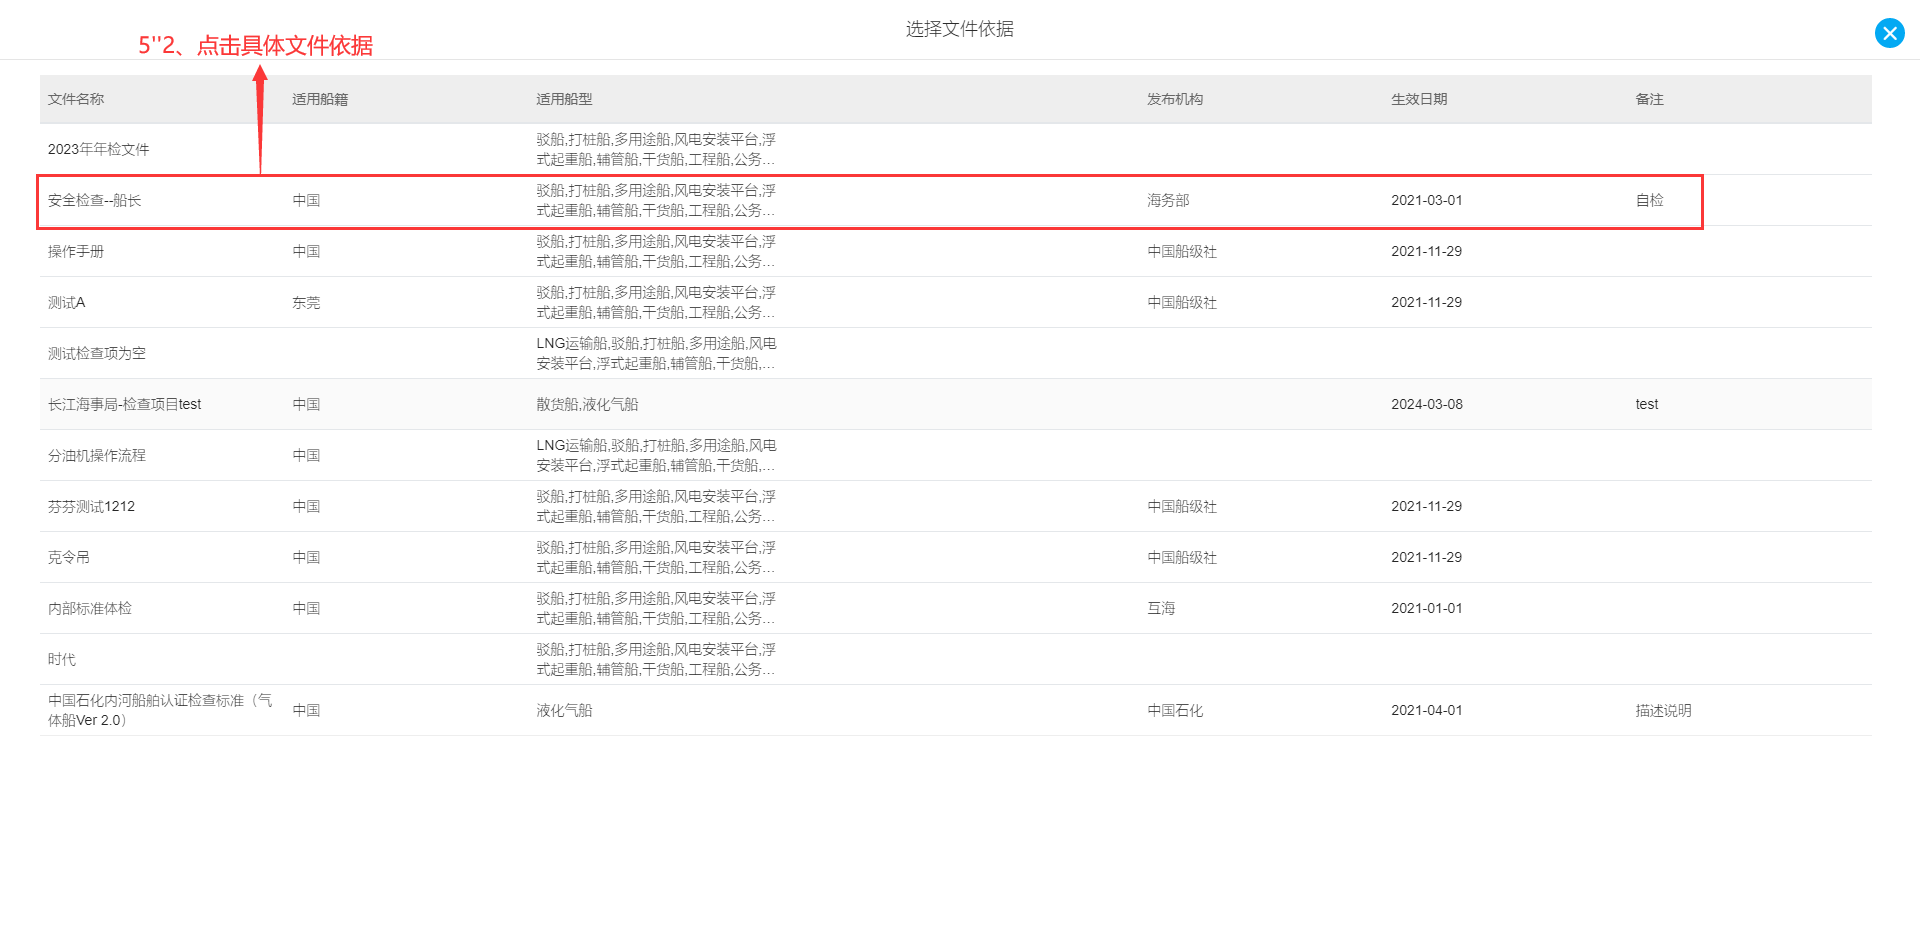This screenshot has width=1920, height=938.
Task: Click the 适用船籍 column header
Action: click(320, 99)
